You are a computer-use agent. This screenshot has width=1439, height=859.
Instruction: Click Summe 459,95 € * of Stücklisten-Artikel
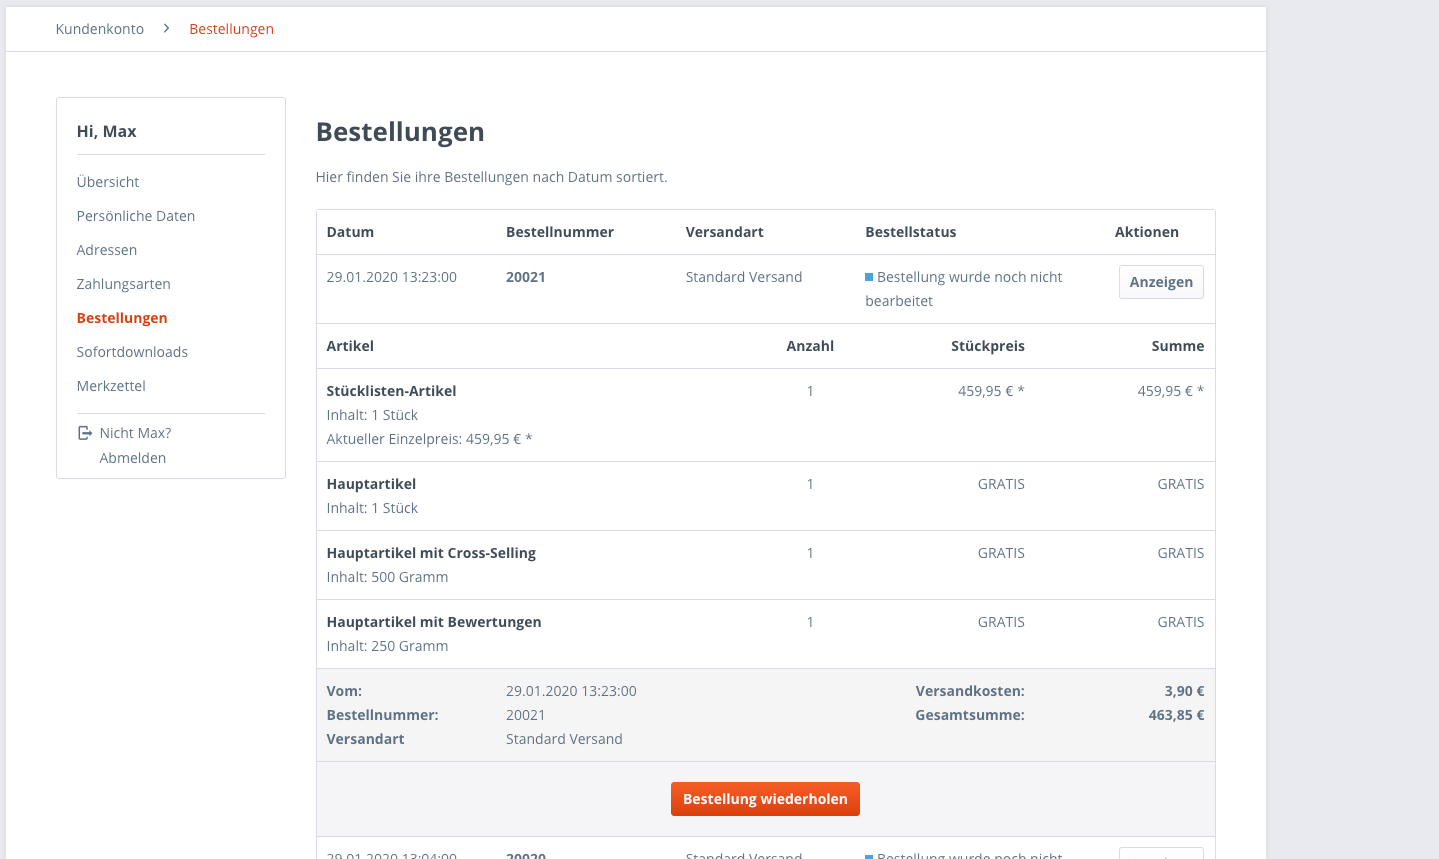coord(1171,391)
